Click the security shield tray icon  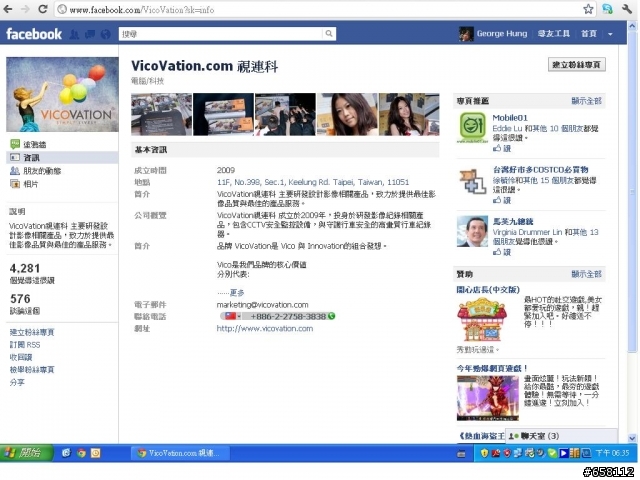[x=484, y=453]
